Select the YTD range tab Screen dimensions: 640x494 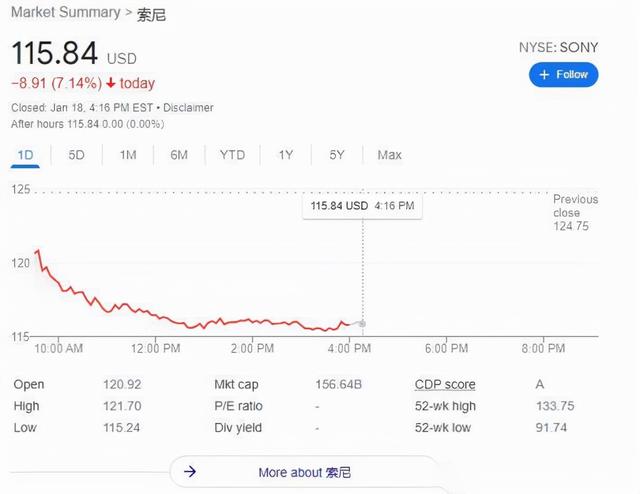[232, 155]
